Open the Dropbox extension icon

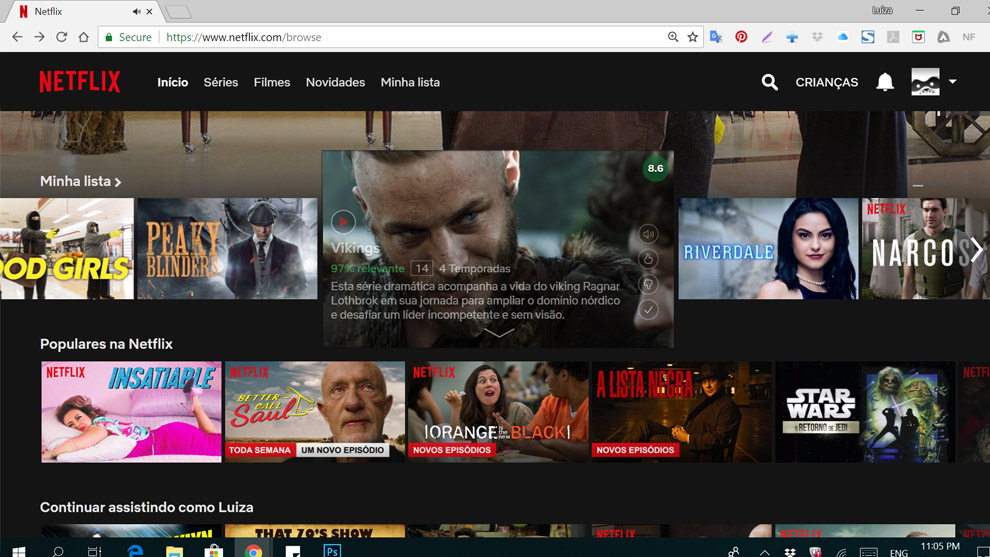[817, 37]
